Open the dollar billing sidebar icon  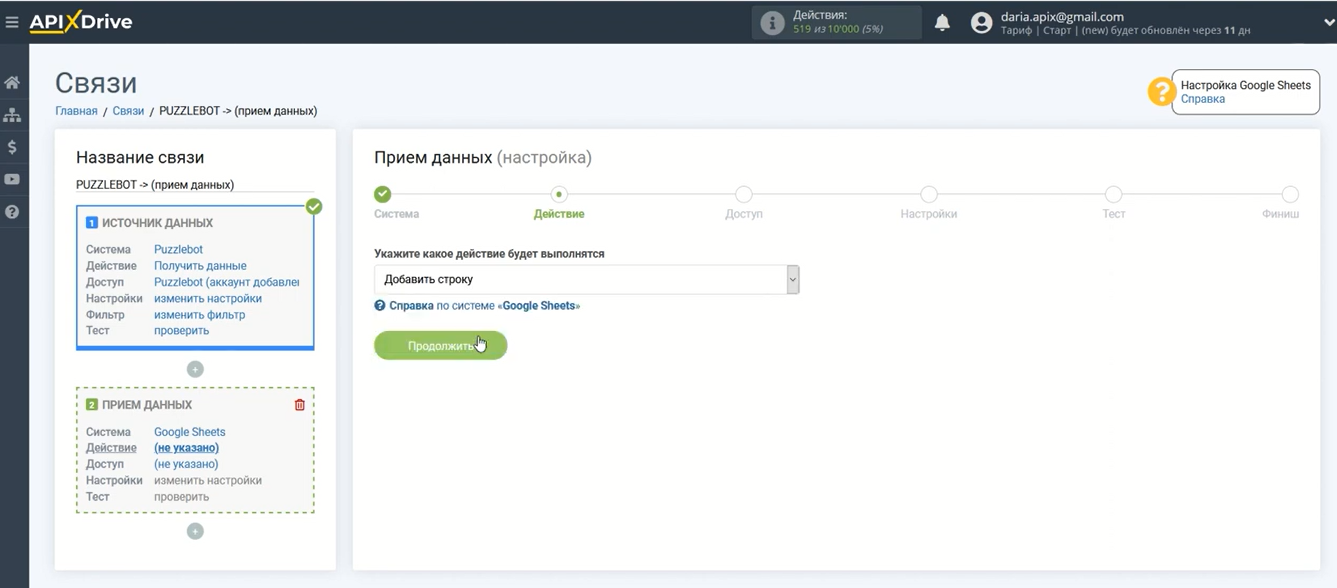tap(12, 147)
